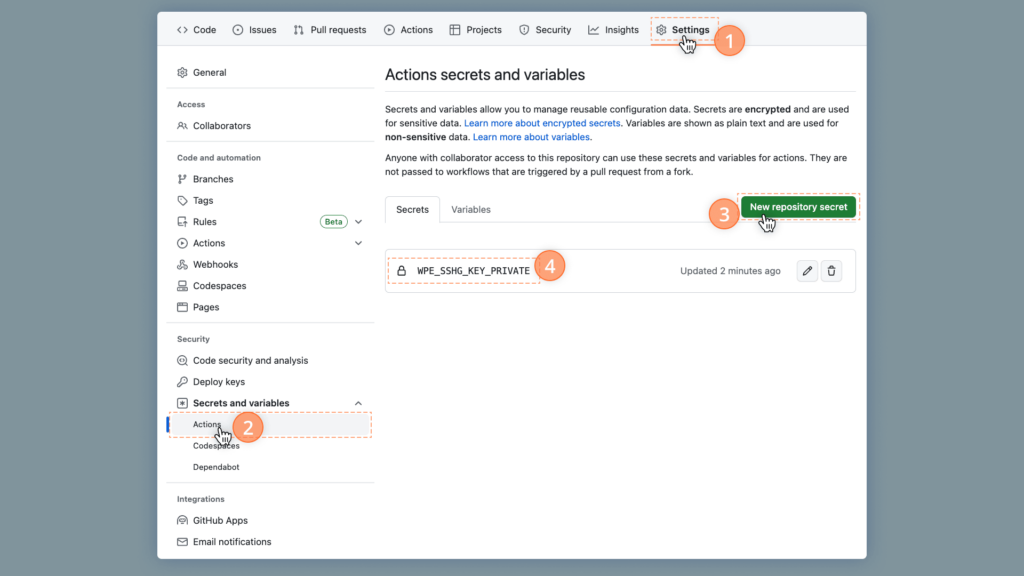Open Email notifications via the envelope icon
This screenshot has height=576, width=1024.
click(x=185, y=541)
